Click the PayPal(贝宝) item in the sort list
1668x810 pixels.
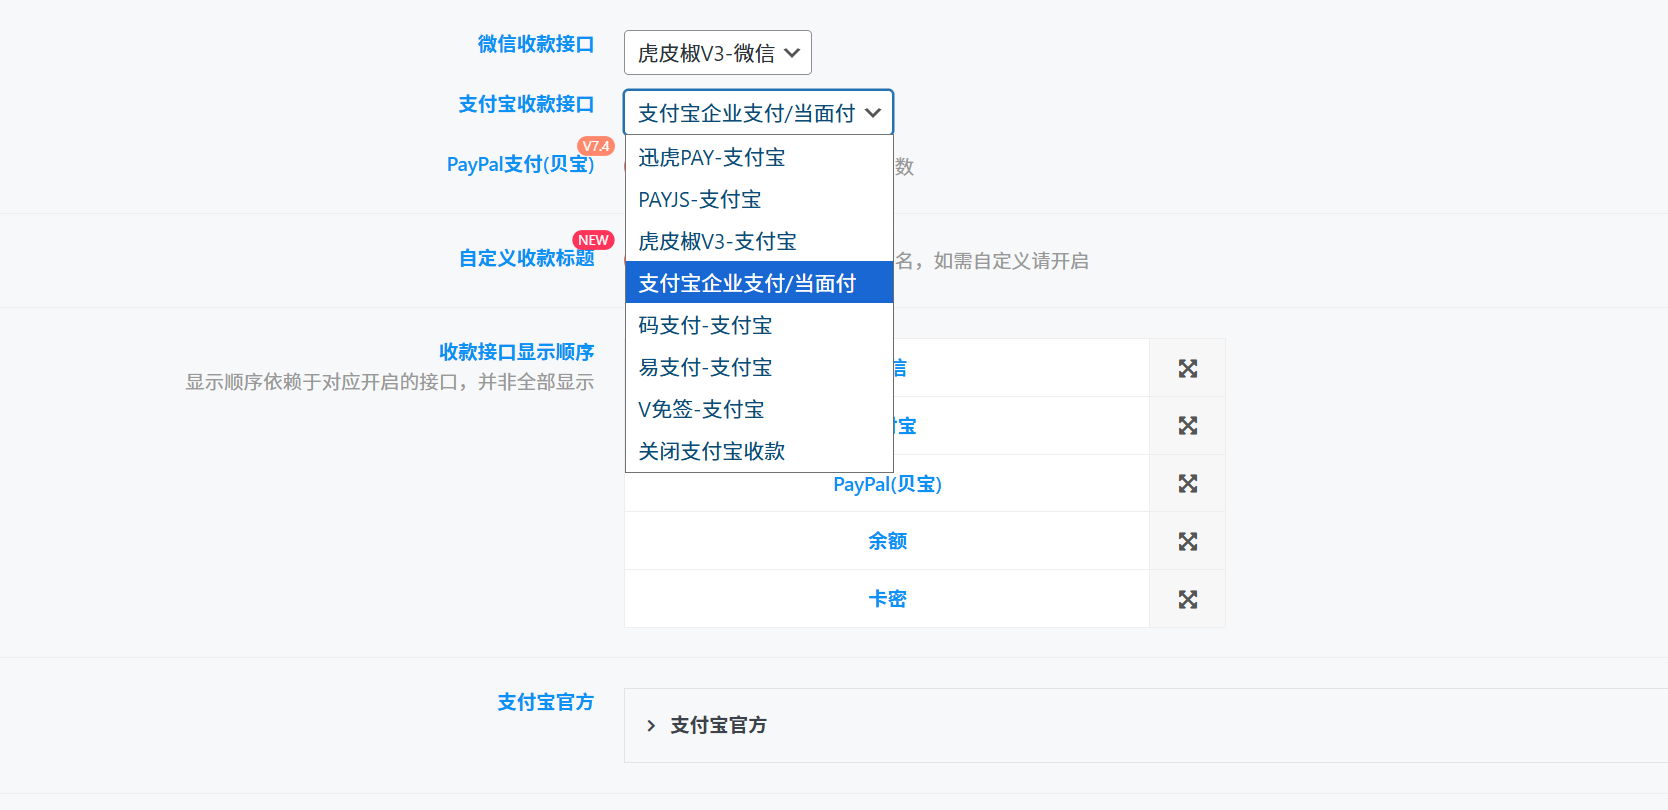click(x=887, y=484)
